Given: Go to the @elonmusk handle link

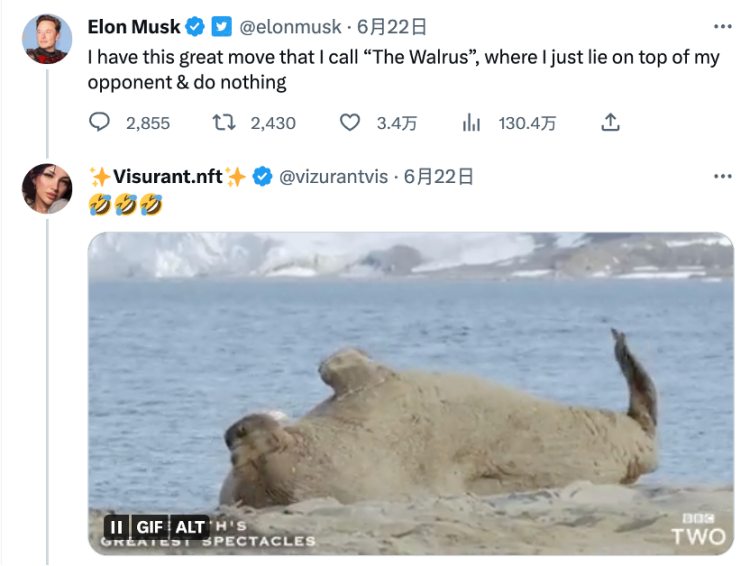Looking at the screenshot, I should [290, 27].
